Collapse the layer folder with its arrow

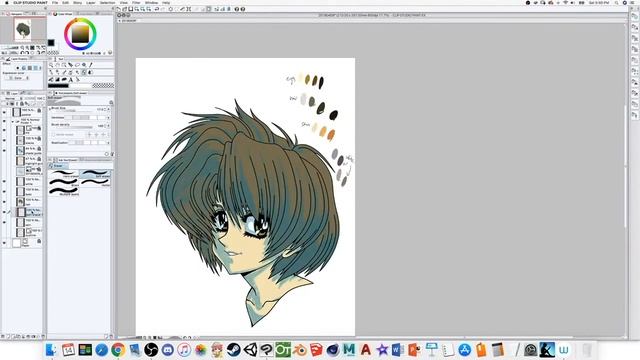click(13, 122)
